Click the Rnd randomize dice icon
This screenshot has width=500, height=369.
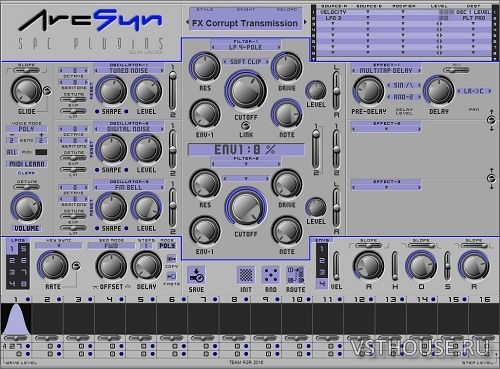pyautogui.click(x=270, y=275)
